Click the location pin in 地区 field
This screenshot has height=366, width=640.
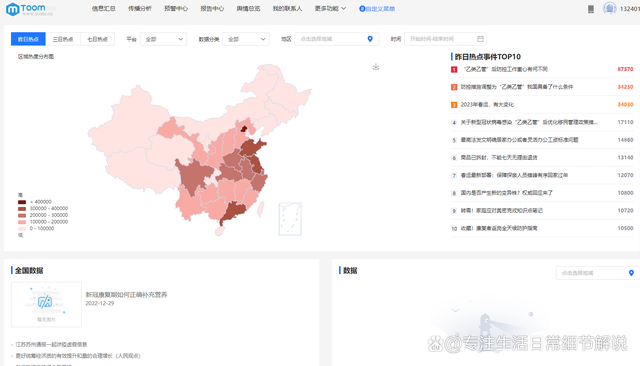coord(370,39)
